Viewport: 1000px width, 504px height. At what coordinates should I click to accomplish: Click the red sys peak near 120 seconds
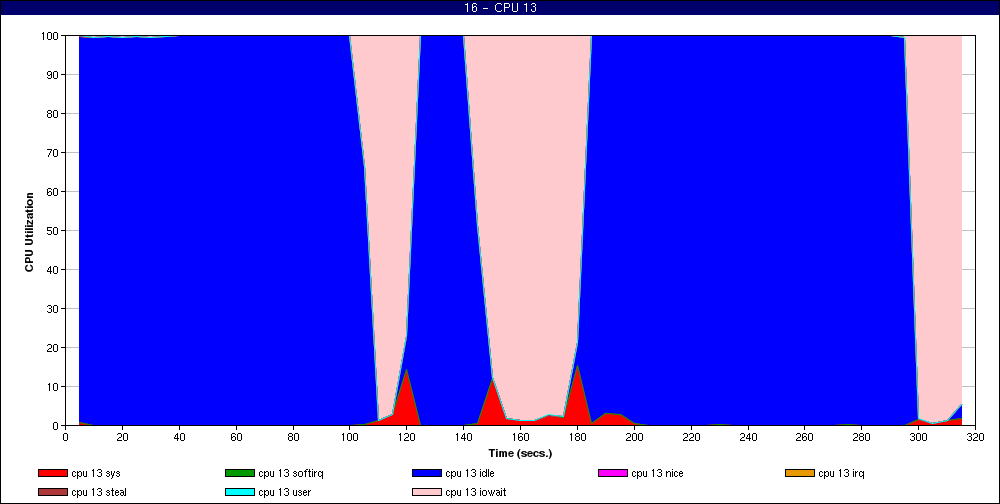pyautogui.click(x=406, y=400)
